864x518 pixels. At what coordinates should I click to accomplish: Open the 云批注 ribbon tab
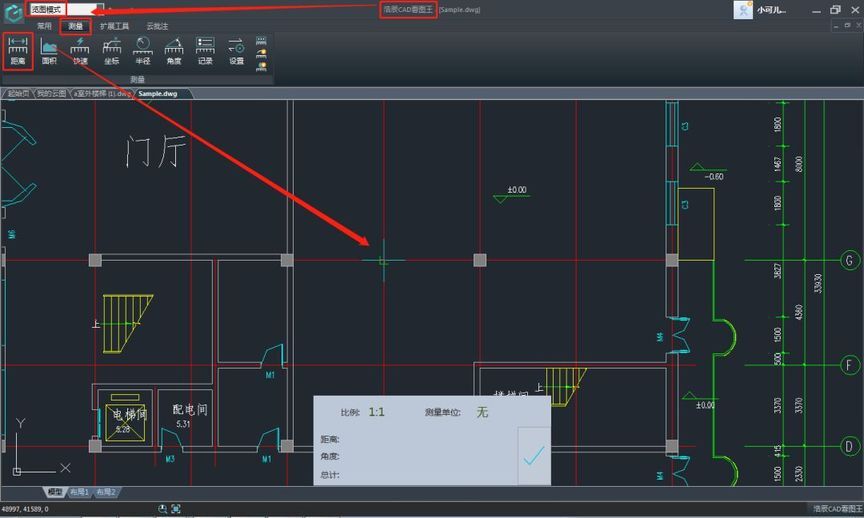coord(157,26)
